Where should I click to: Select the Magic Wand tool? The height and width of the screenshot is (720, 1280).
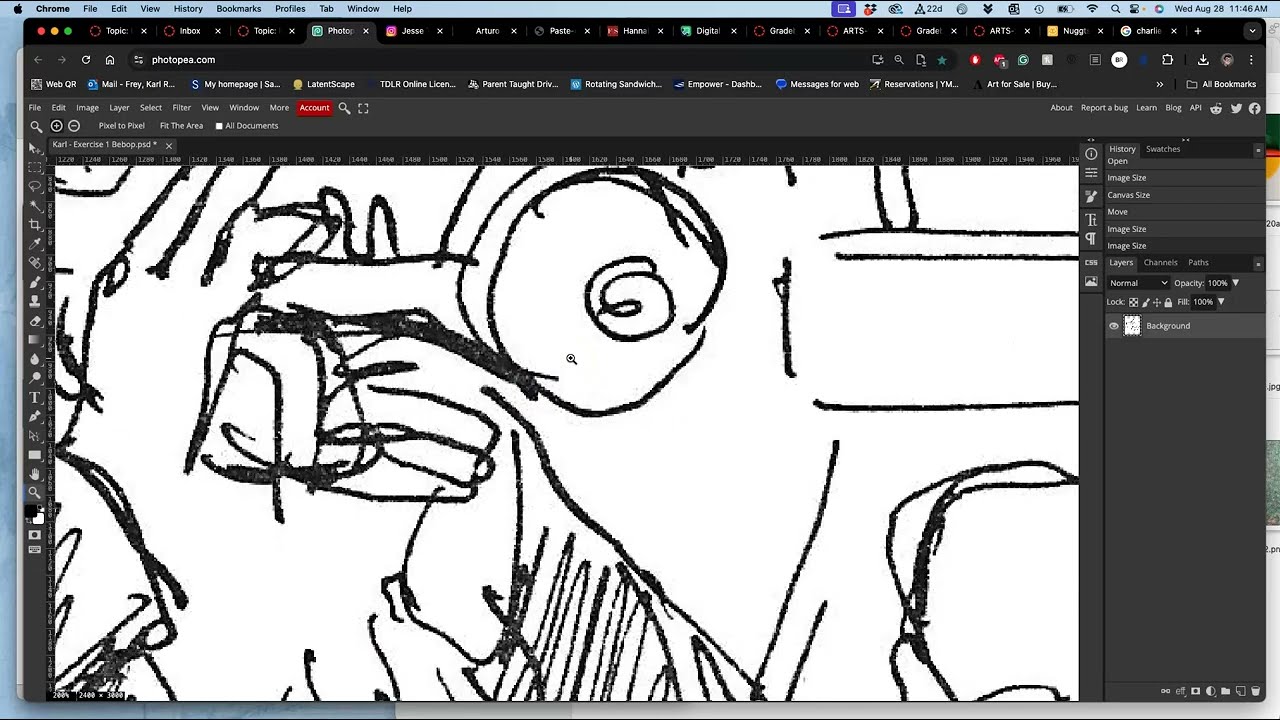coord(35,204)
